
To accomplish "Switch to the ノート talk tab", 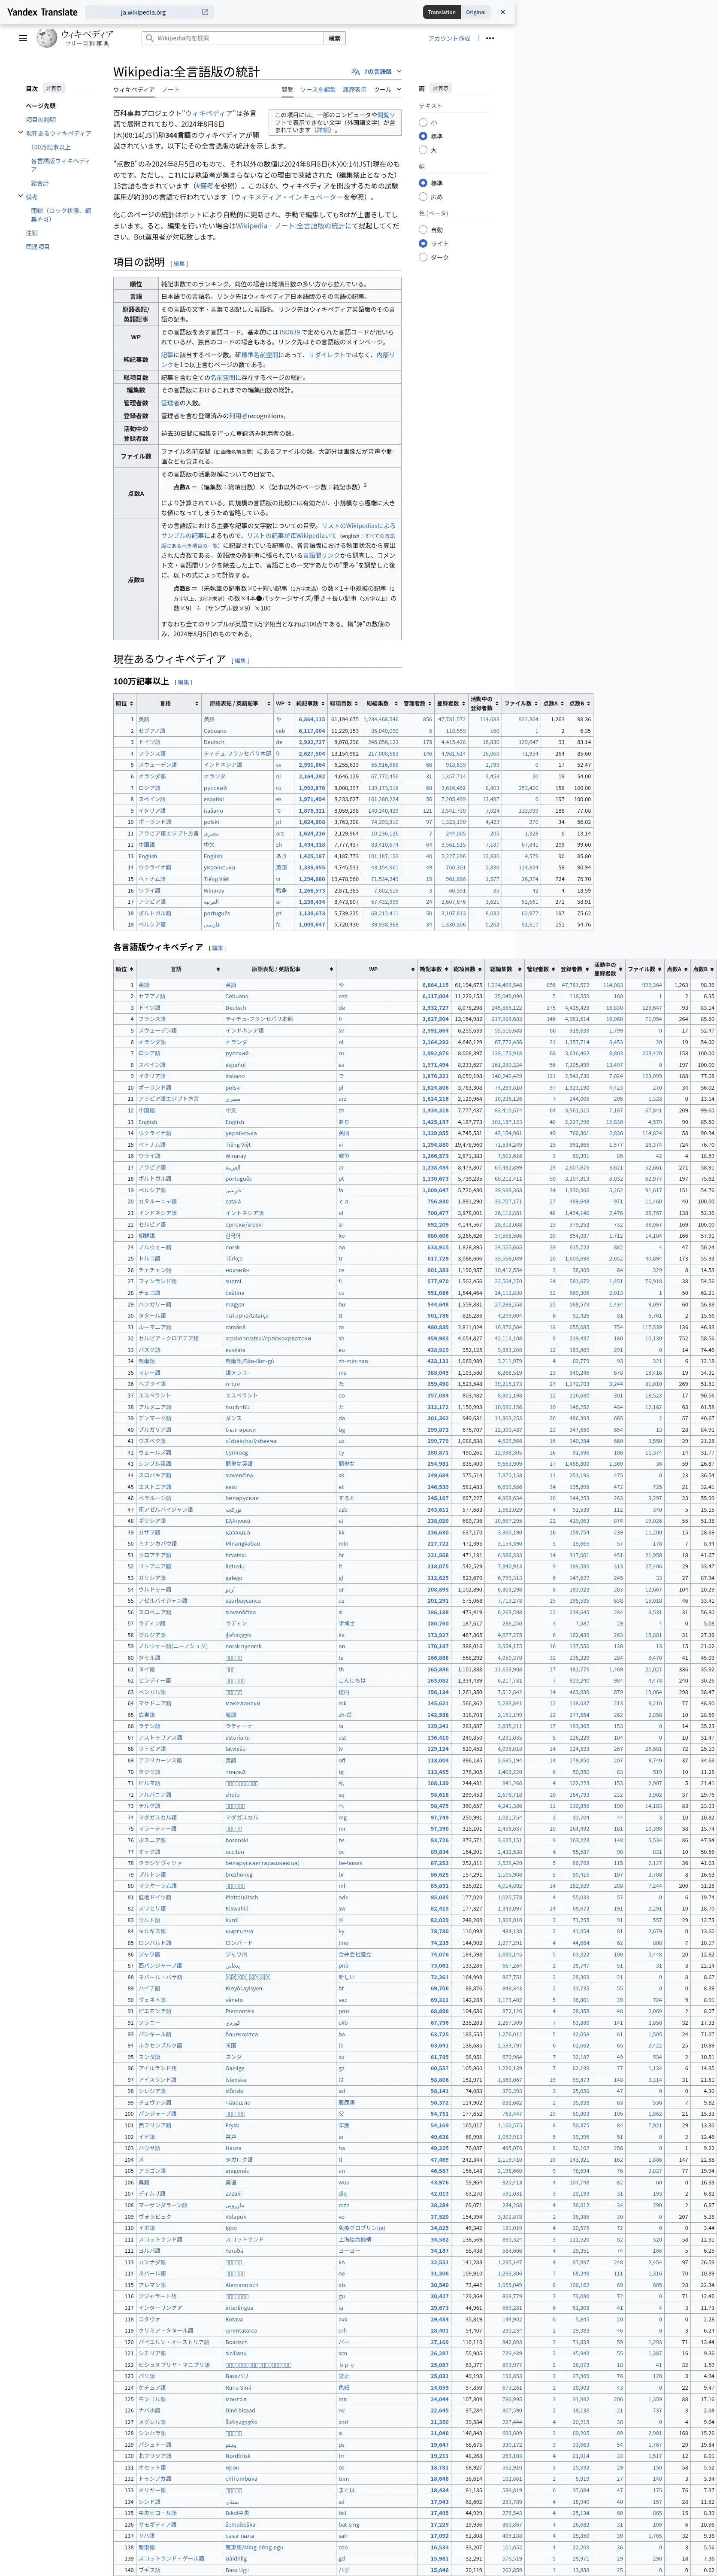I will click(x=171, y=90).
